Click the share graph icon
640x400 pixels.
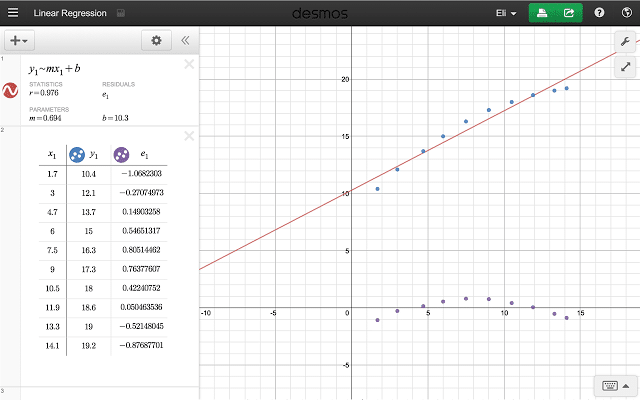pyautogui.click(x=569, y=13)
